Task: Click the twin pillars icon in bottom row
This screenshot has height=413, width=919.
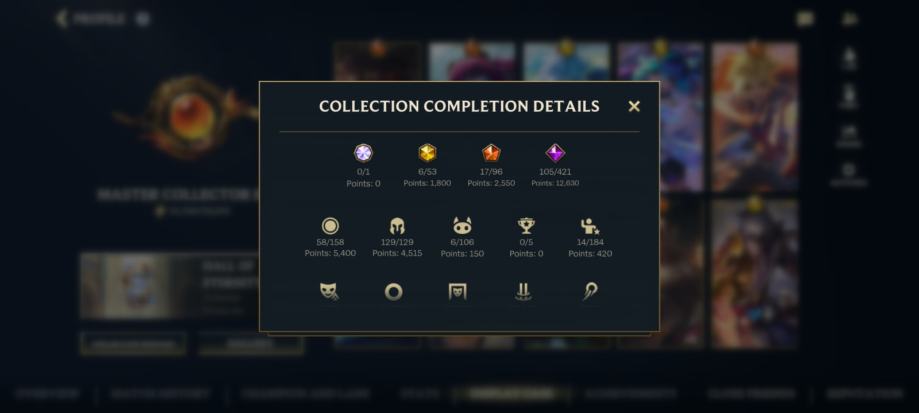Action: [522, 291]
